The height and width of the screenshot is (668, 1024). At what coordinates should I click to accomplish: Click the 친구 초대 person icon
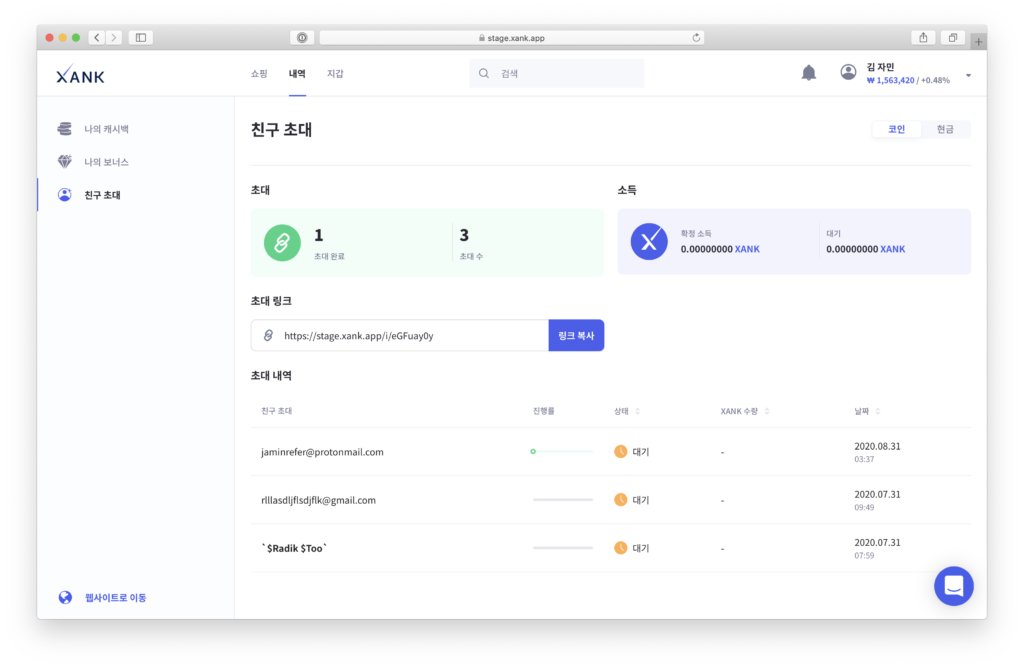tap(64, 195)
